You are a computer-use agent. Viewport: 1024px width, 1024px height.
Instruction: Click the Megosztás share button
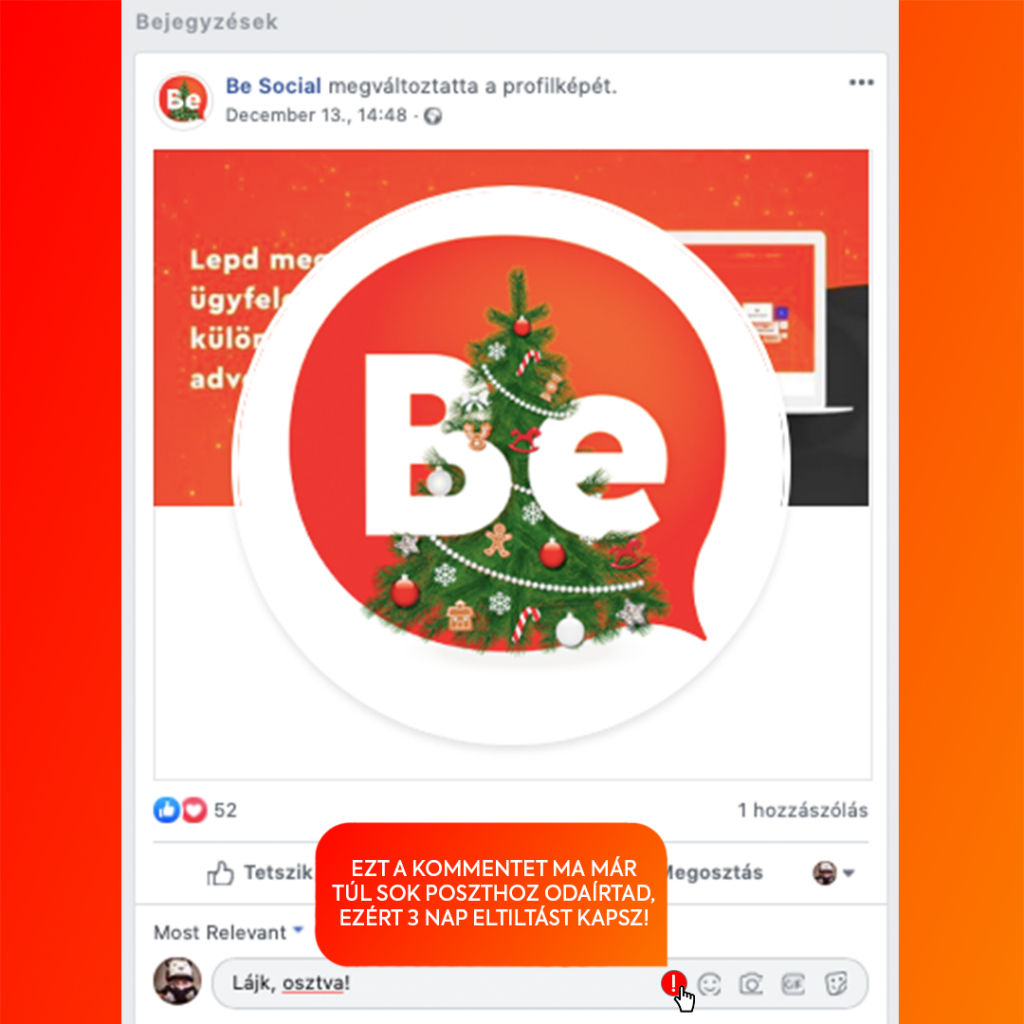tap(714, 872)
